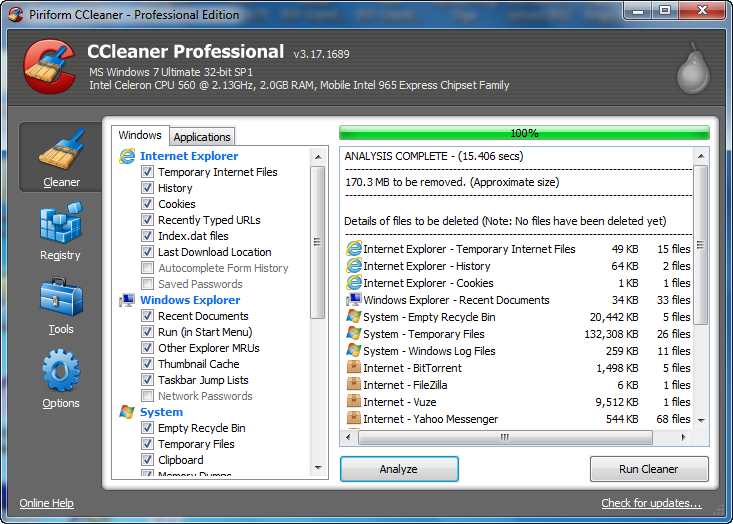The image size is (733, 524).
Task: Open the Online Help link
Action: [x=46, y=503]
